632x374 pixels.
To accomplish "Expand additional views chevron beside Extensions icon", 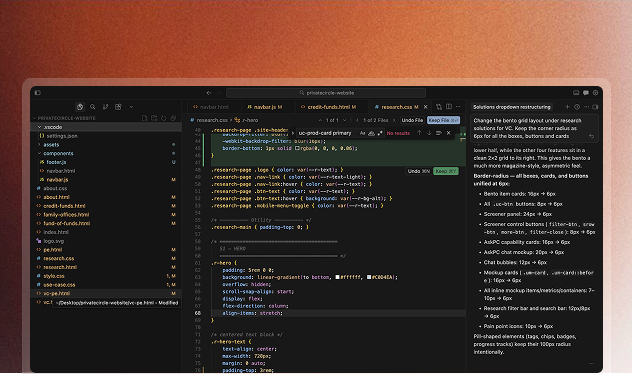I will (x=131, y=107).
